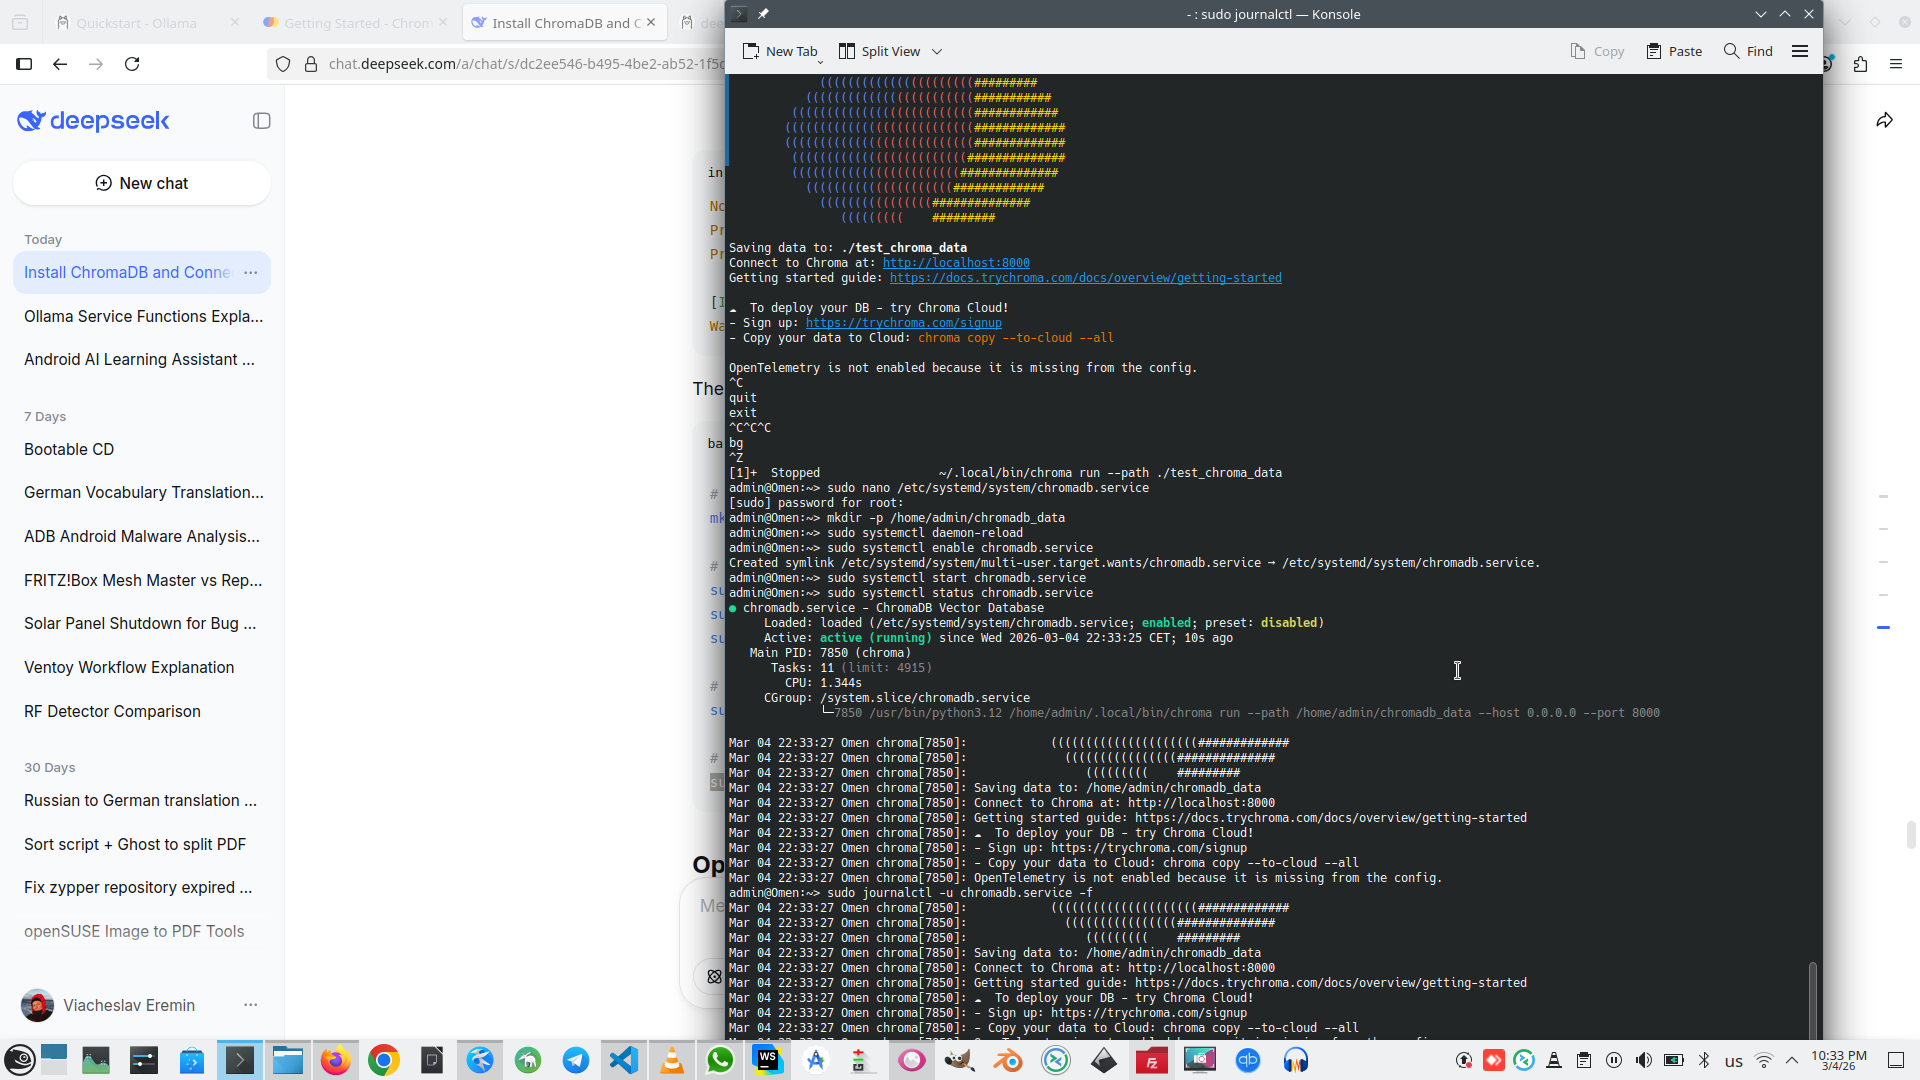The width and height of the screenshot is (1920, 1080).
Task: Click the Paste toolbar button
Action: pyautogui.click(x=1674, y=51)
